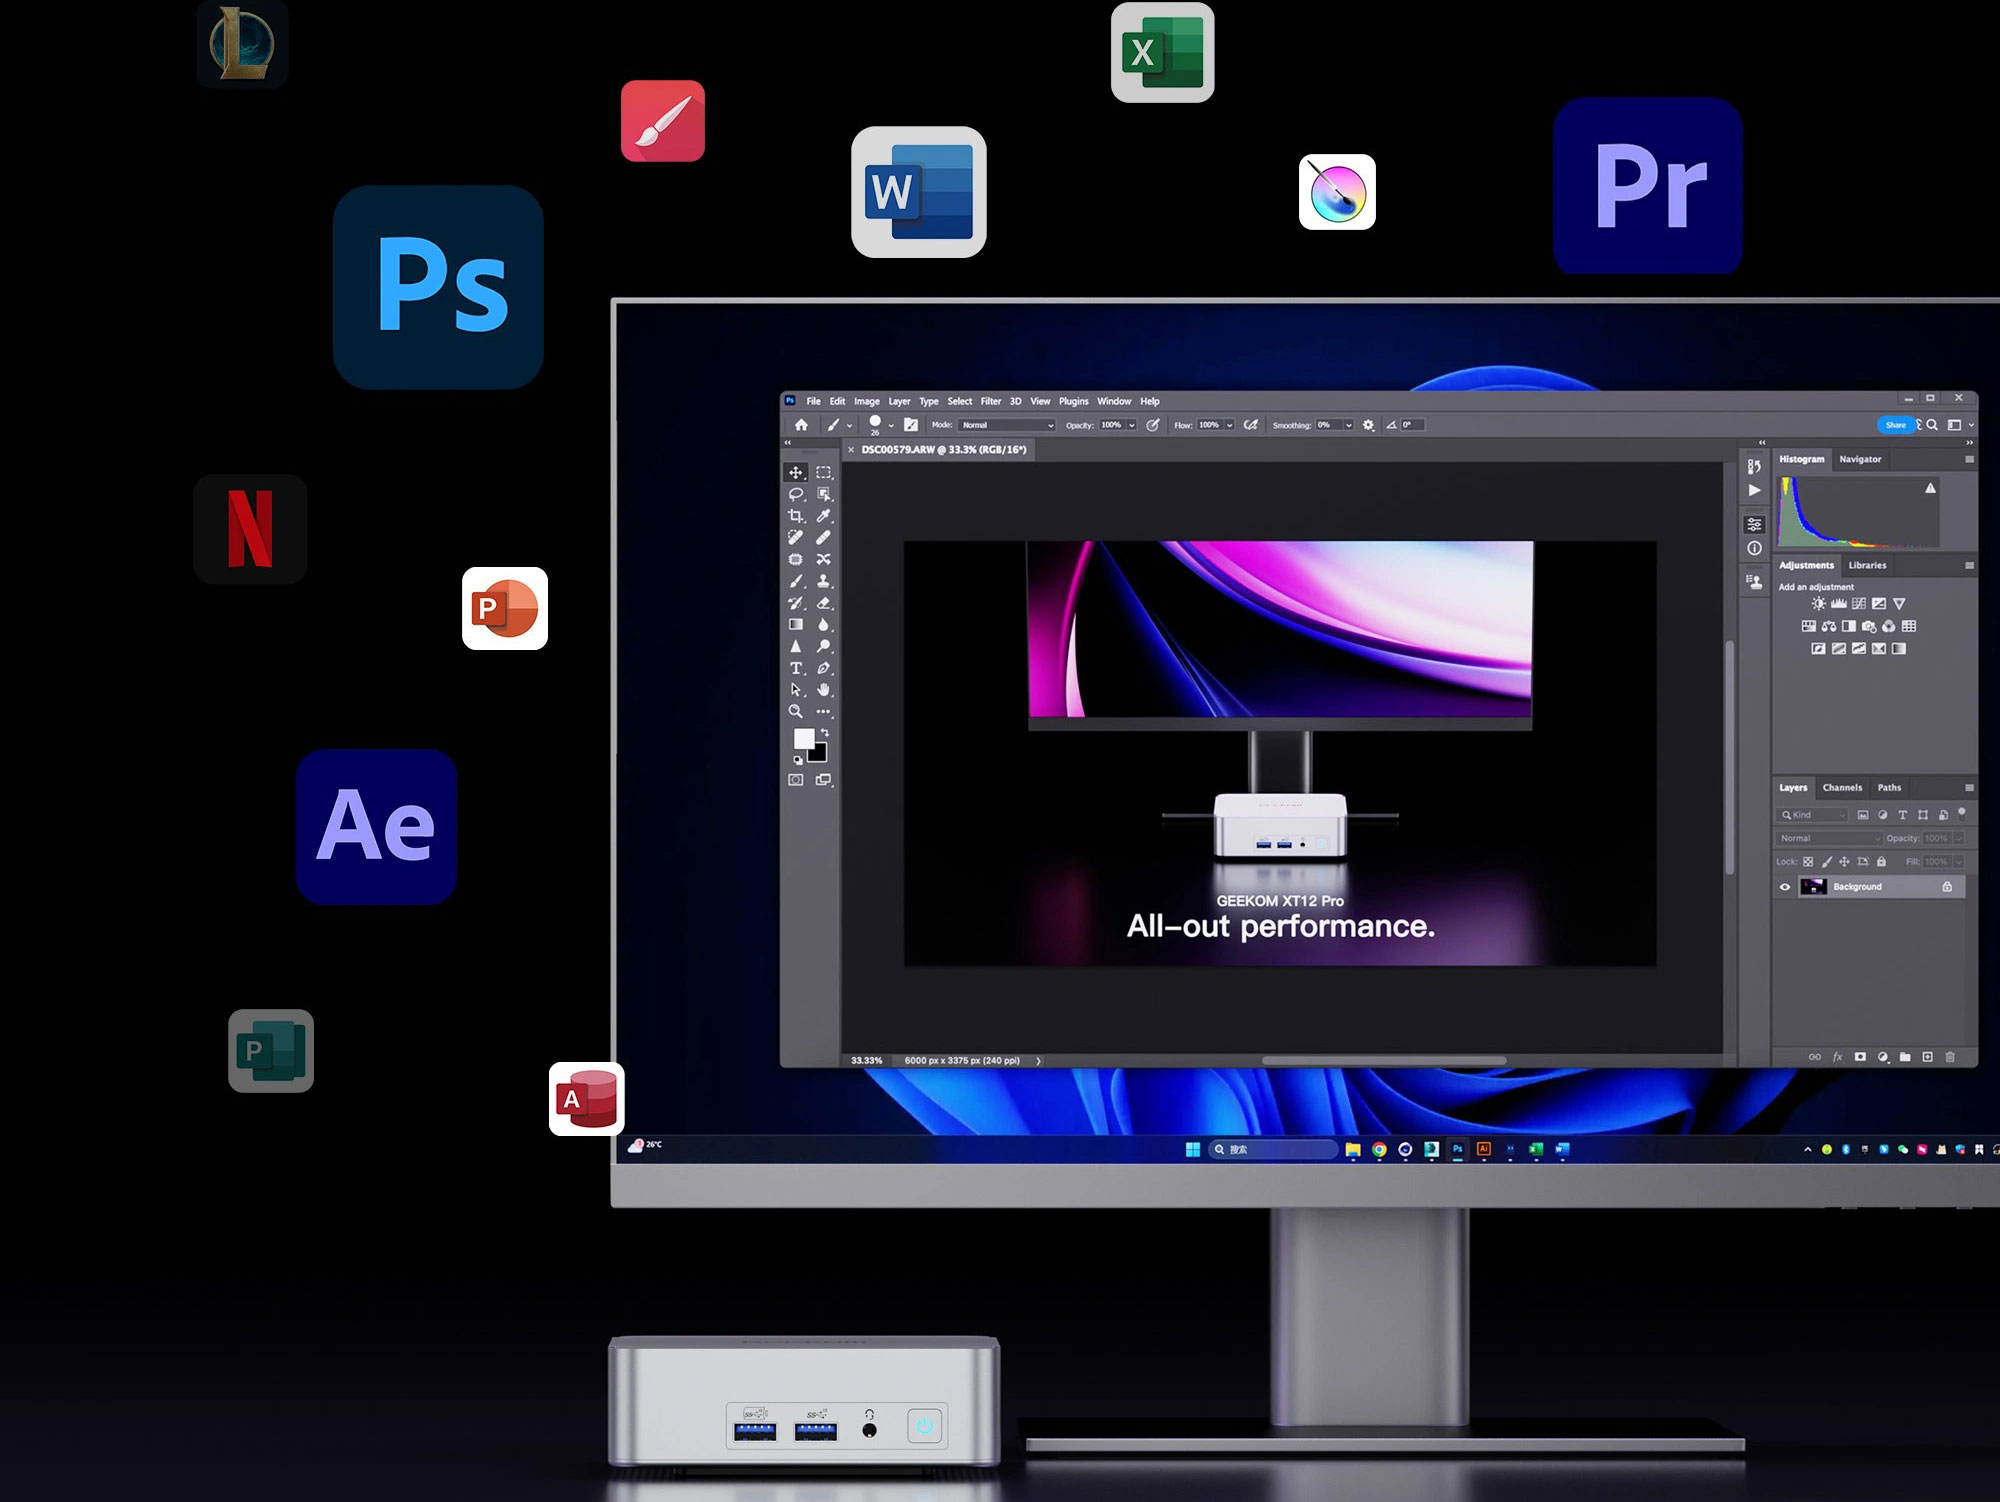This screenshot has width=2000, height=1502.
Task: Select the Eraser tool
Action: tap(824, 603)
